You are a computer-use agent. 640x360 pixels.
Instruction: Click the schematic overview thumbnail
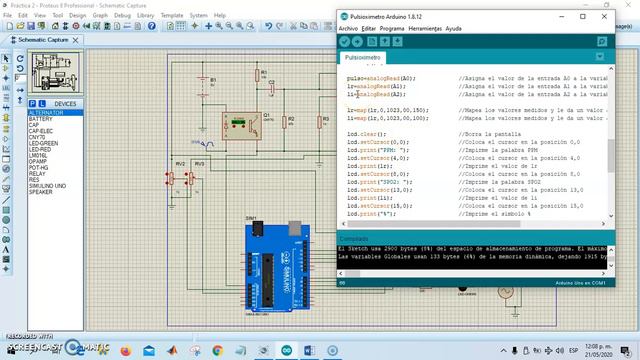[56, 73]
